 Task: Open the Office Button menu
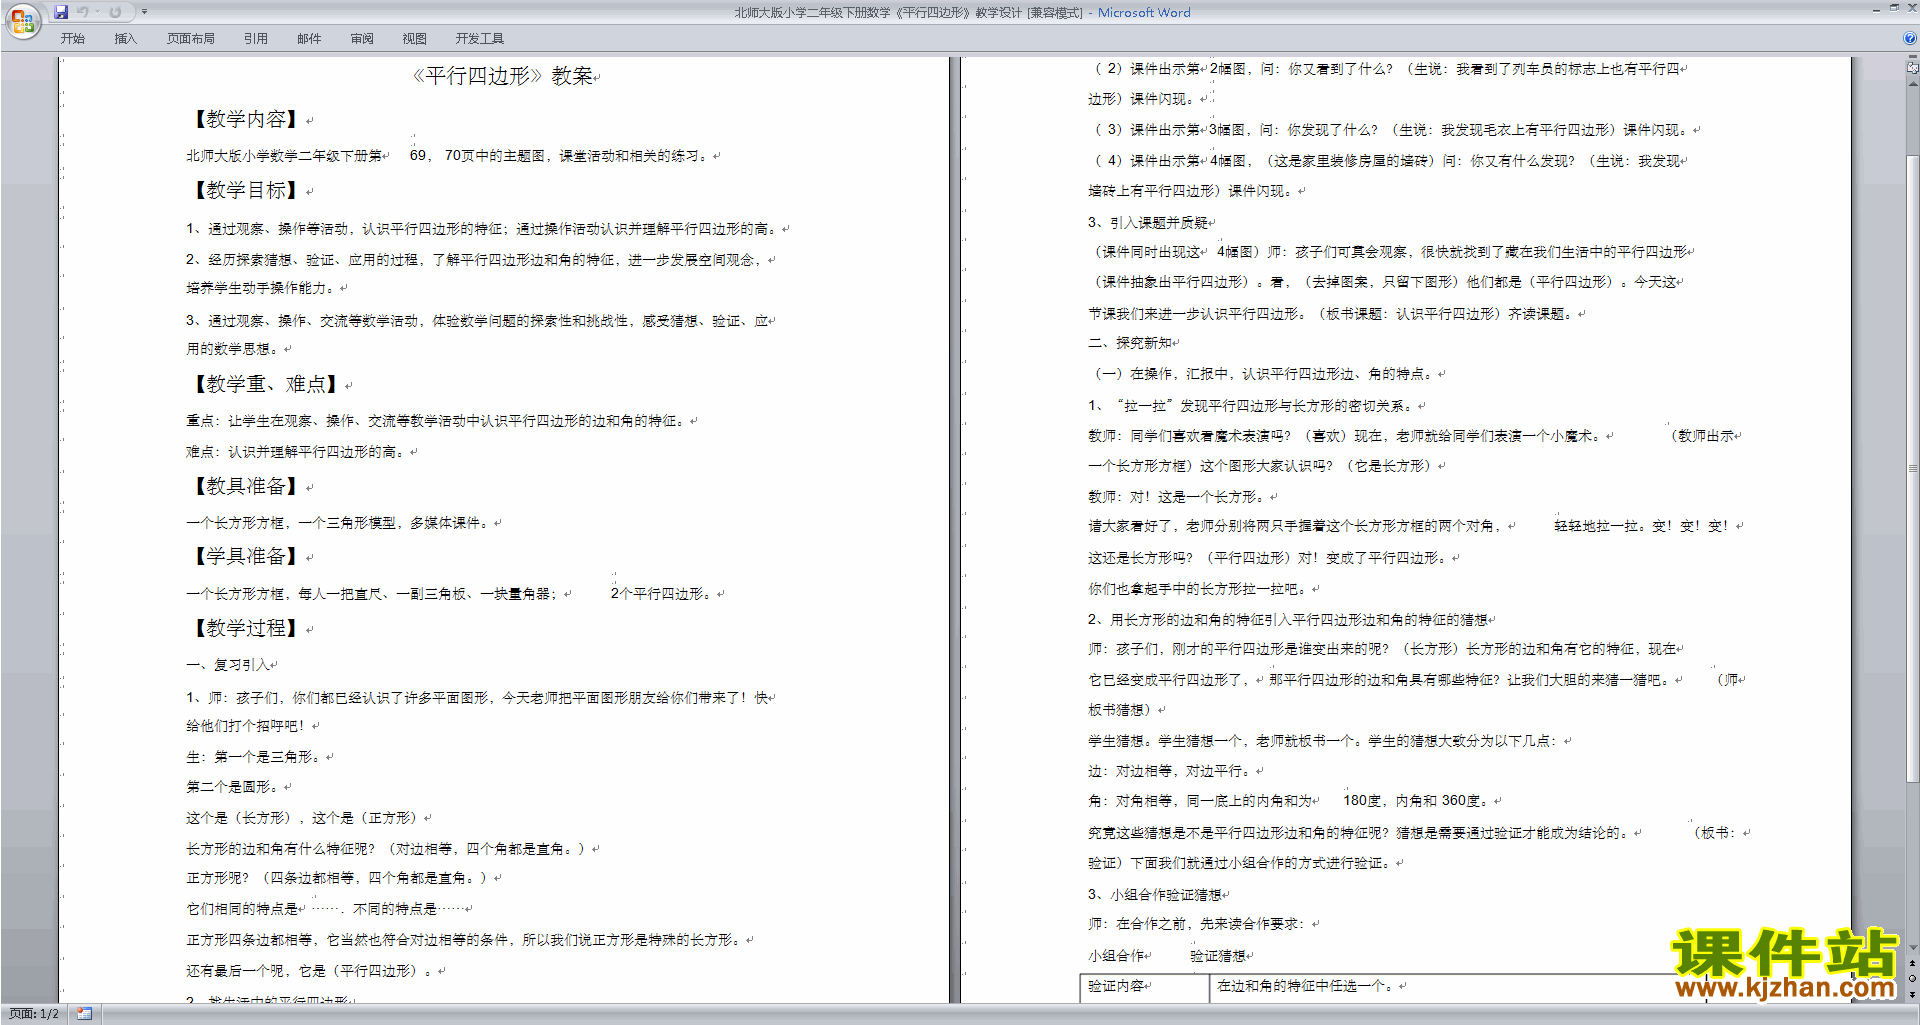click(x=22, y=20)
